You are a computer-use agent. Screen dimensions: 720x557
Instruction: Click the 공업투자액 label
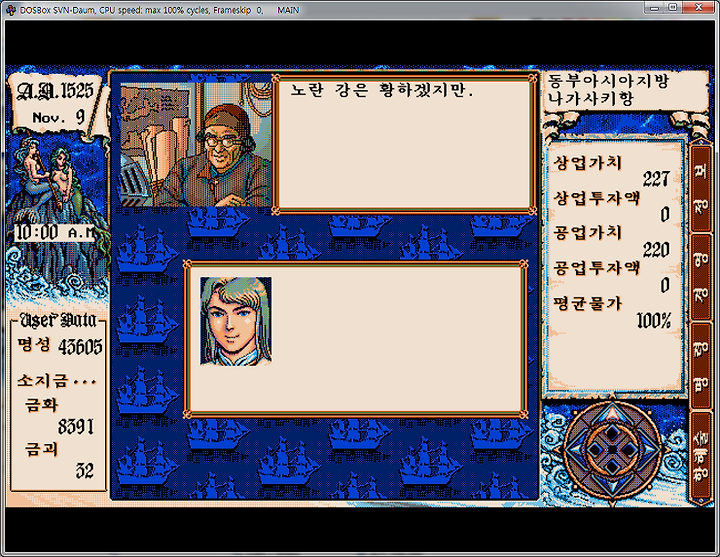click(596, 267)
